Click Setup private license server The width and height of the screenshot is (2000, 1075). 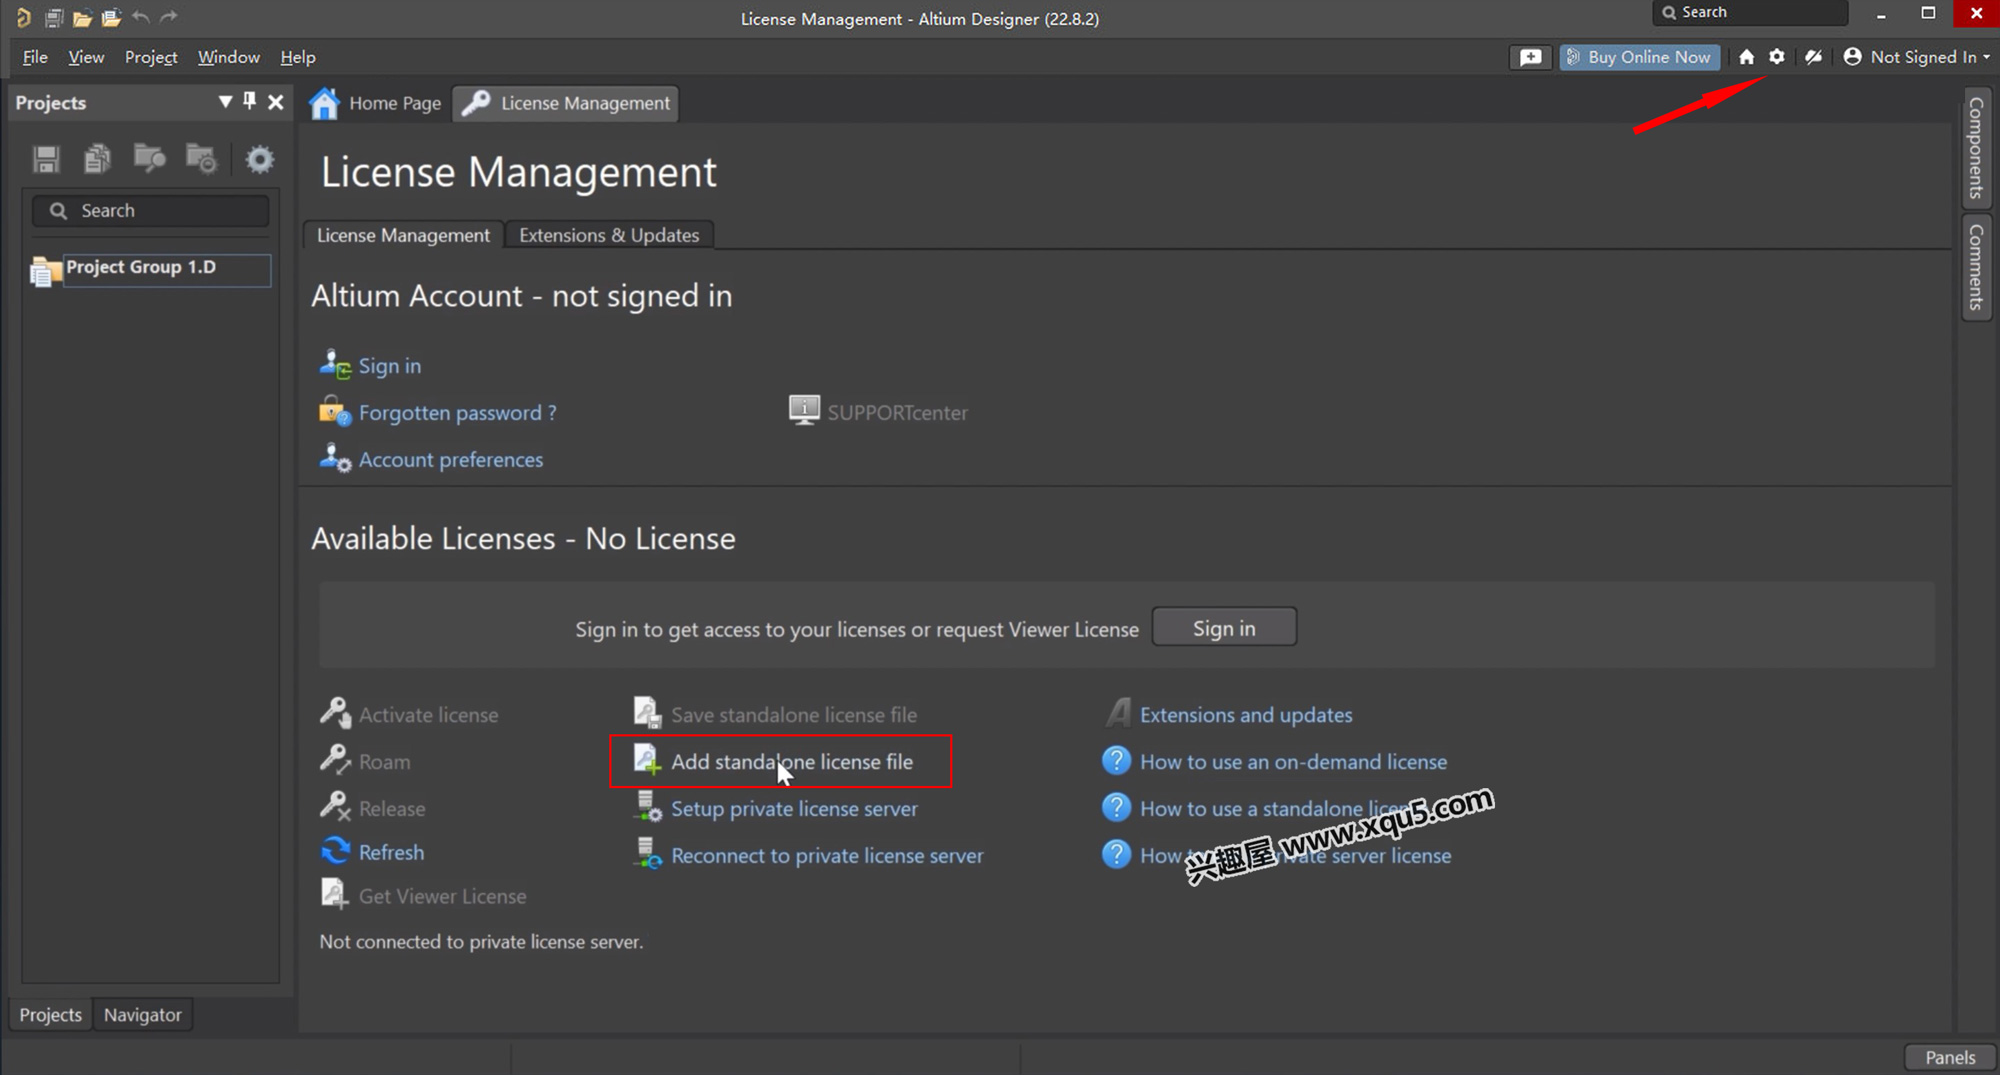click(794, 809)
